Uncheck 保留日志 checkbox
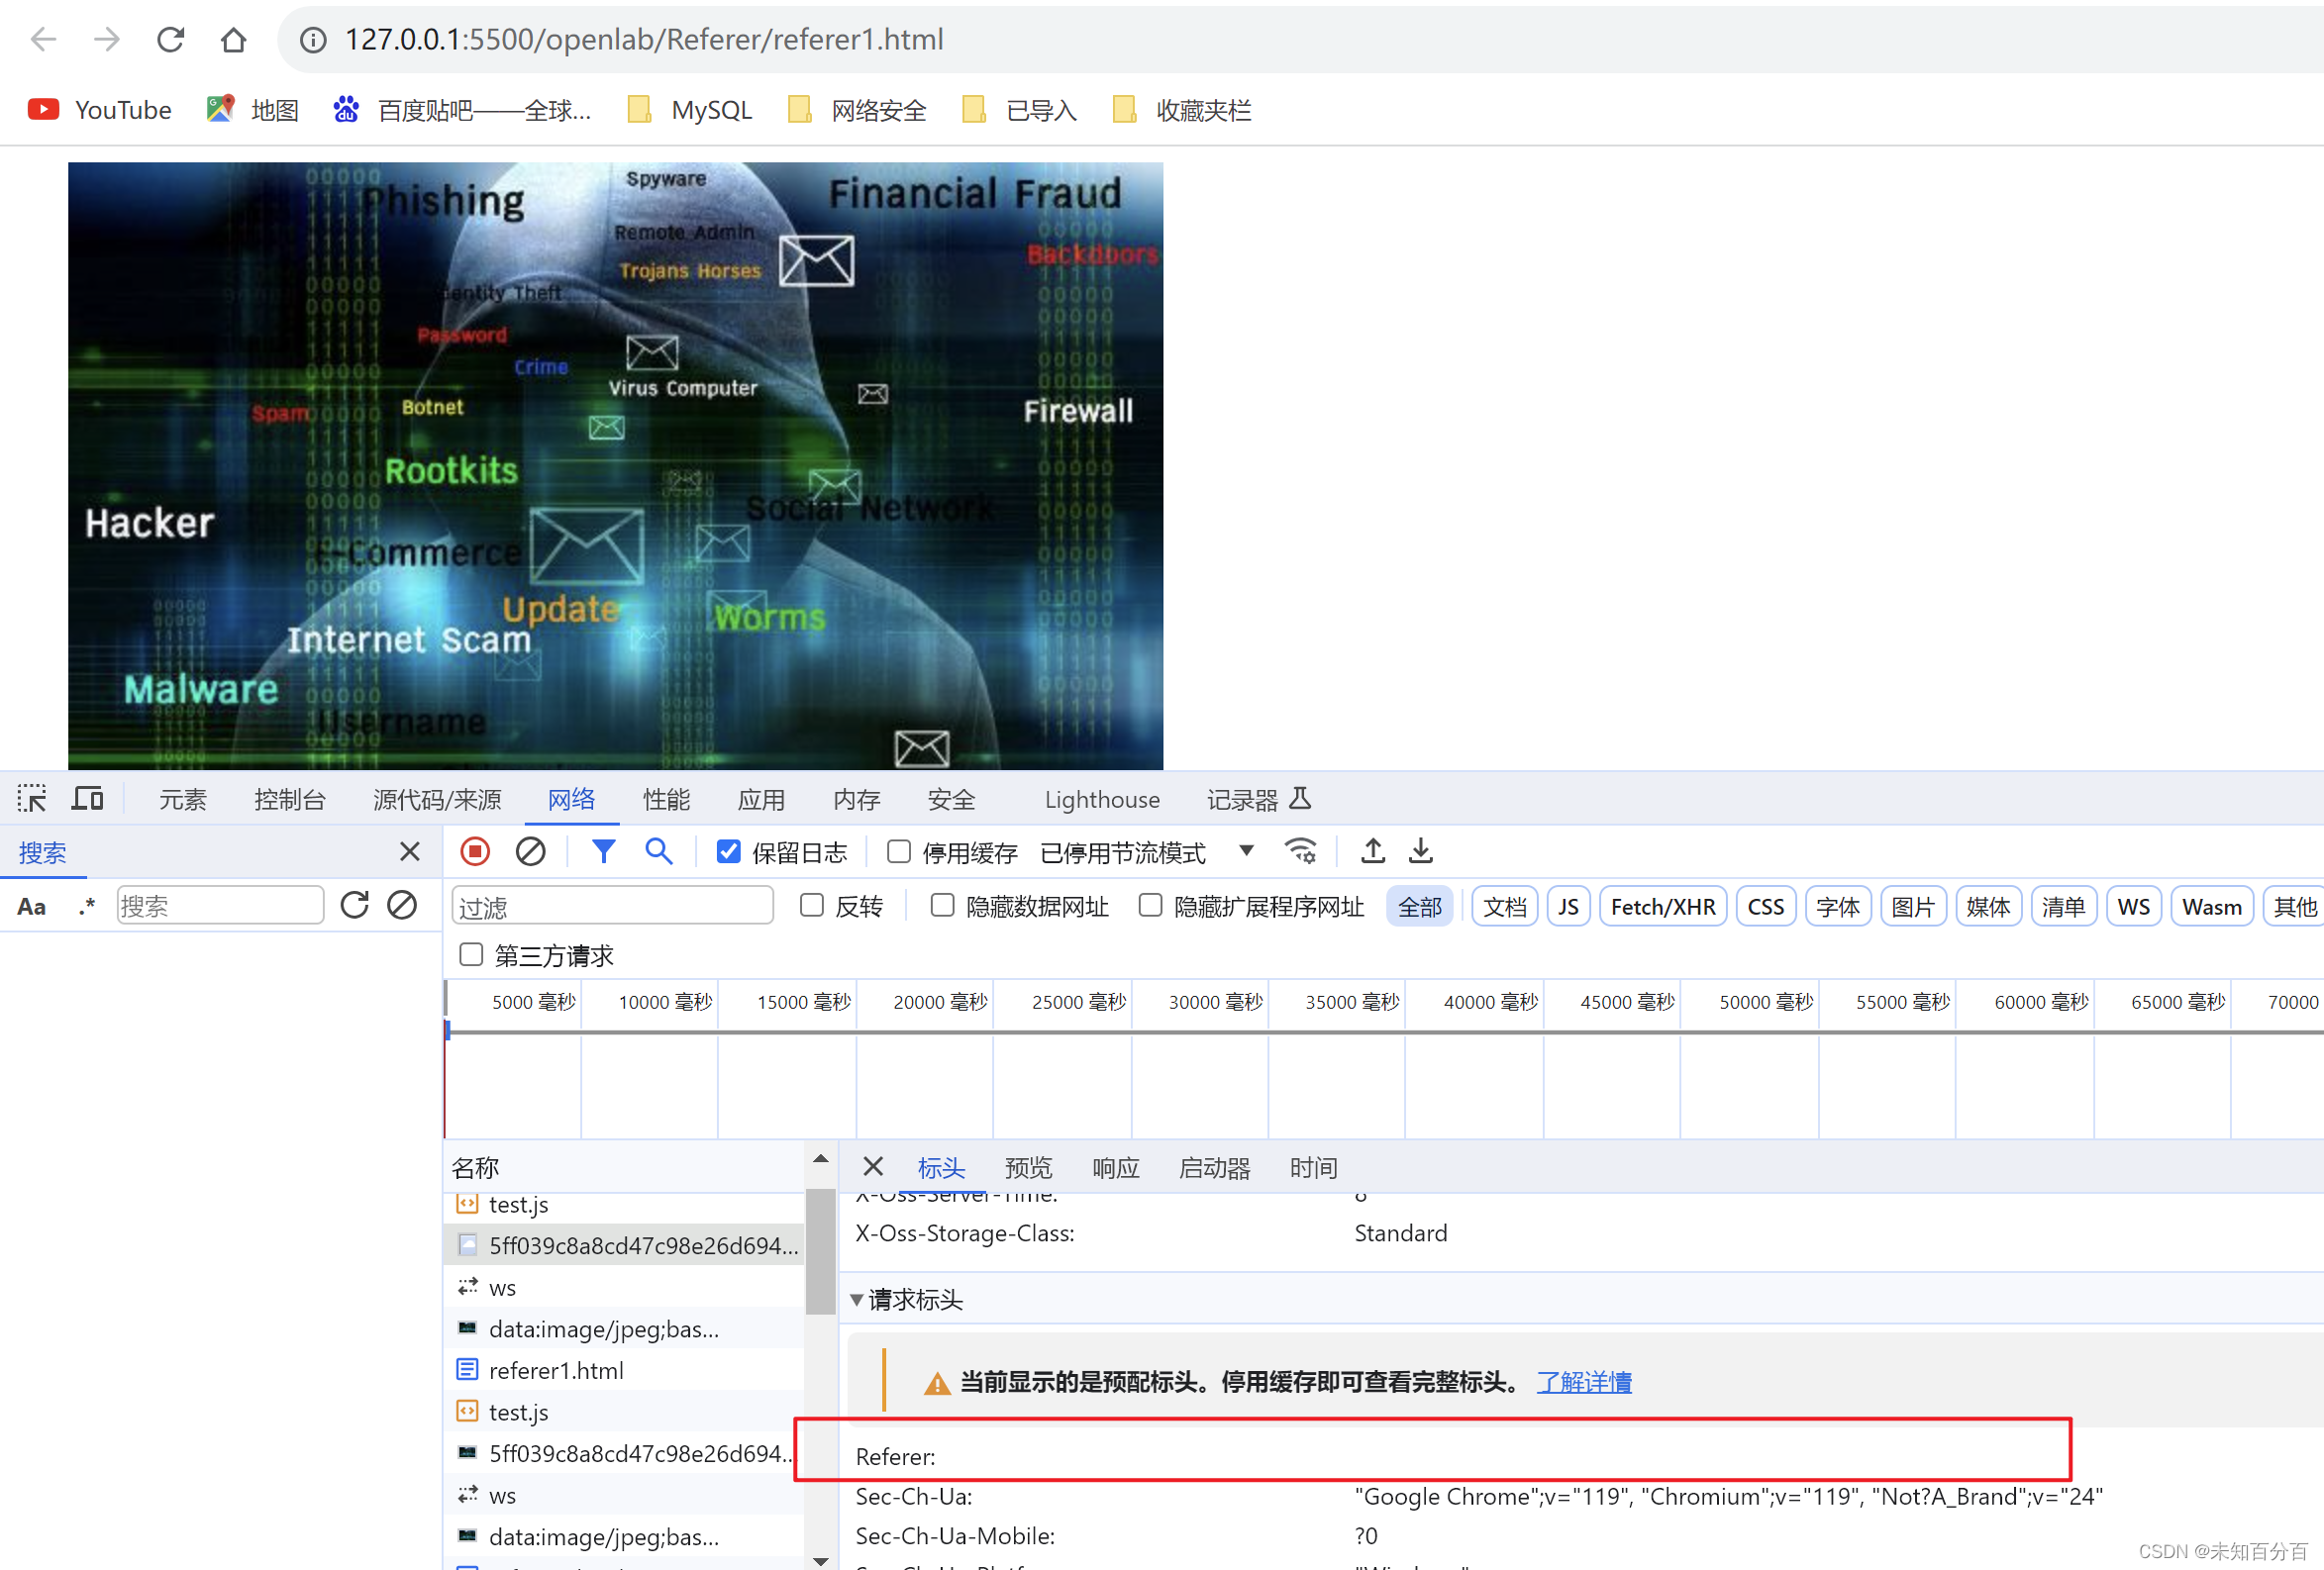This screenshot has height=1570, width=2324. (729, 851)
